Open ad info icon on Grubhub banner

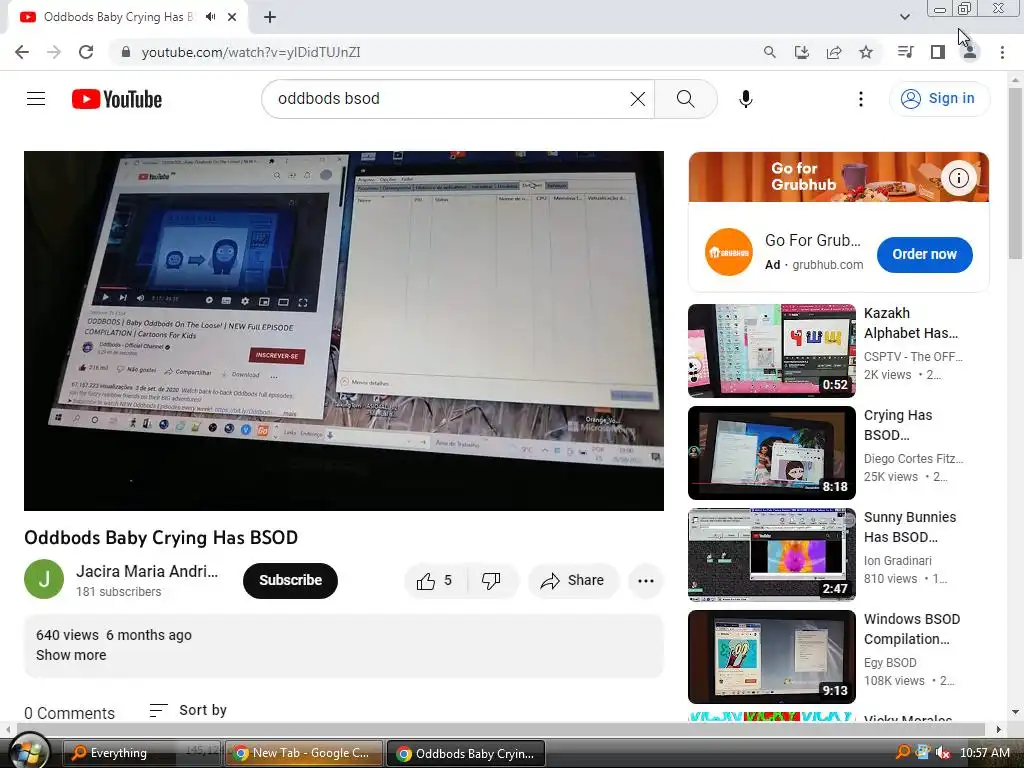(959, 178)
